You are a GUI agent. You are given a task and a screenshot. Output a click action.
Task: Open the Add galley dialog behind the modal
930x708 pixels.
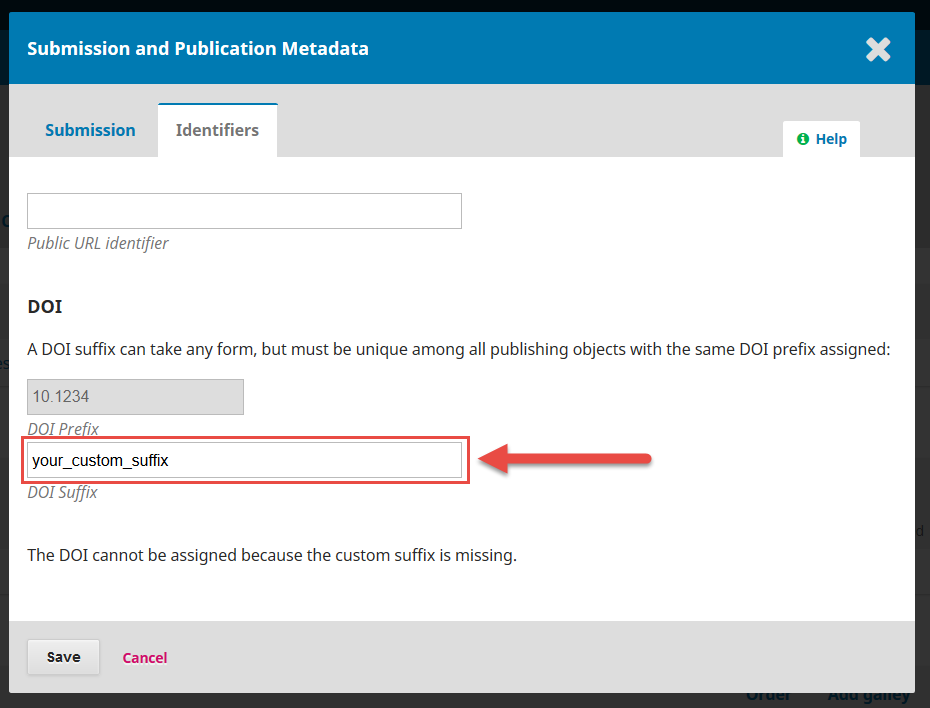pyautogui.click(x=868, y=694)
